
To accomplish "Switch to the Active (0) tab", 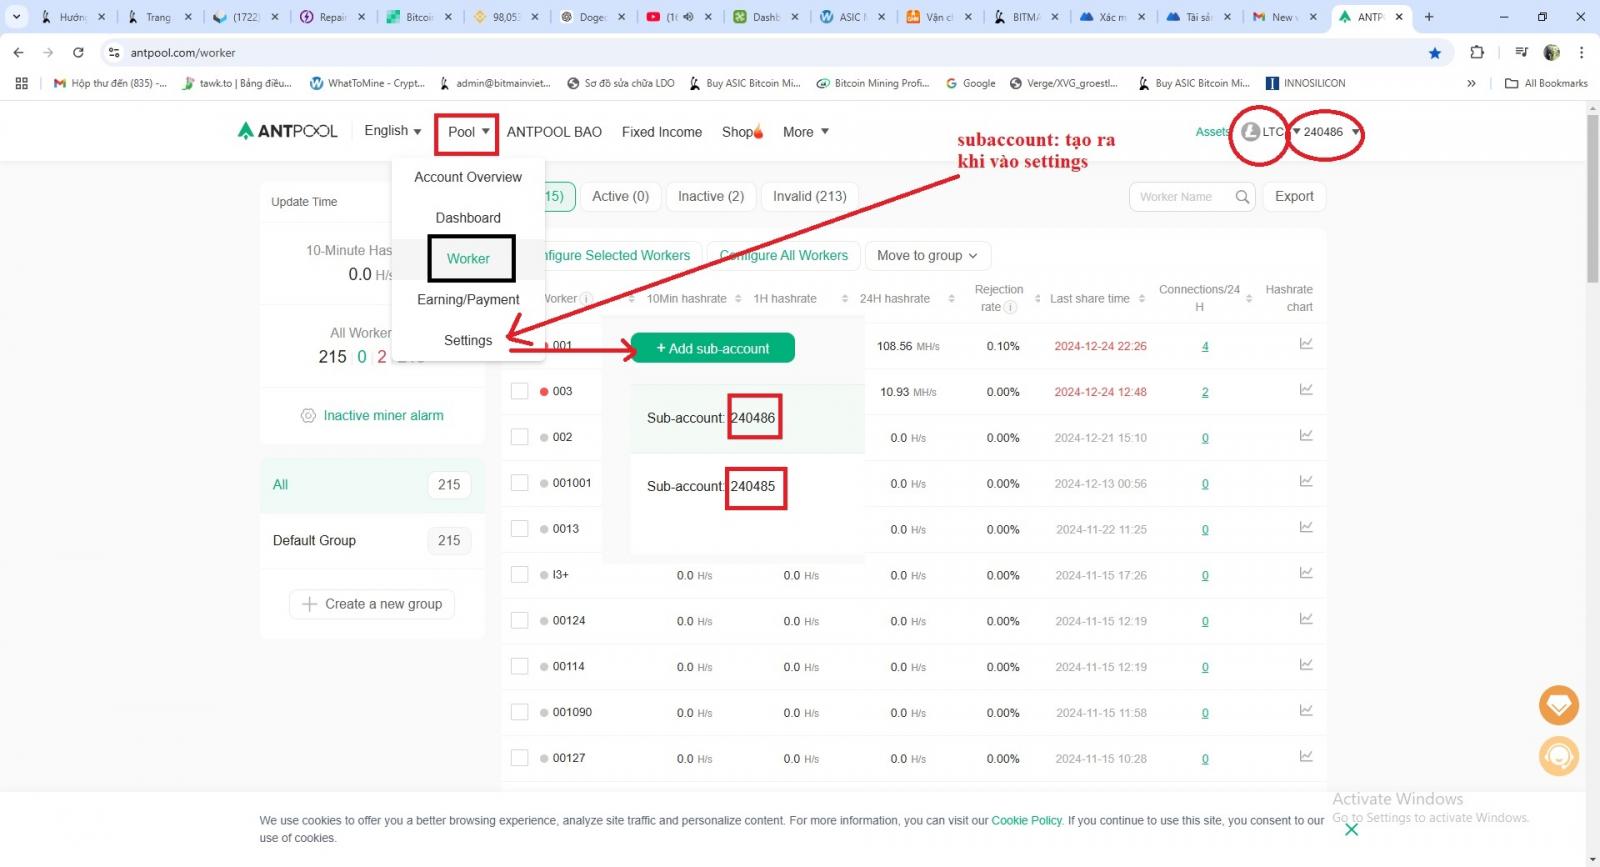I will [x=620, y=196].
